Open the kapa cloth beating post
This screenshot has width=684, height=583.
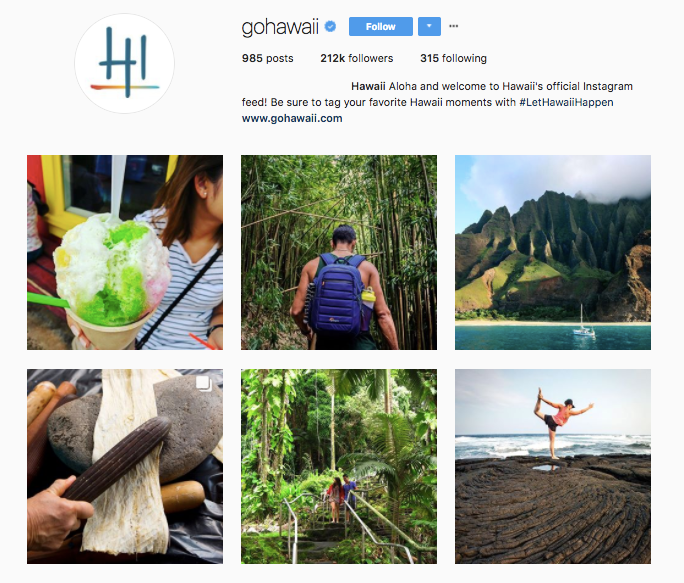coord(125,466)
